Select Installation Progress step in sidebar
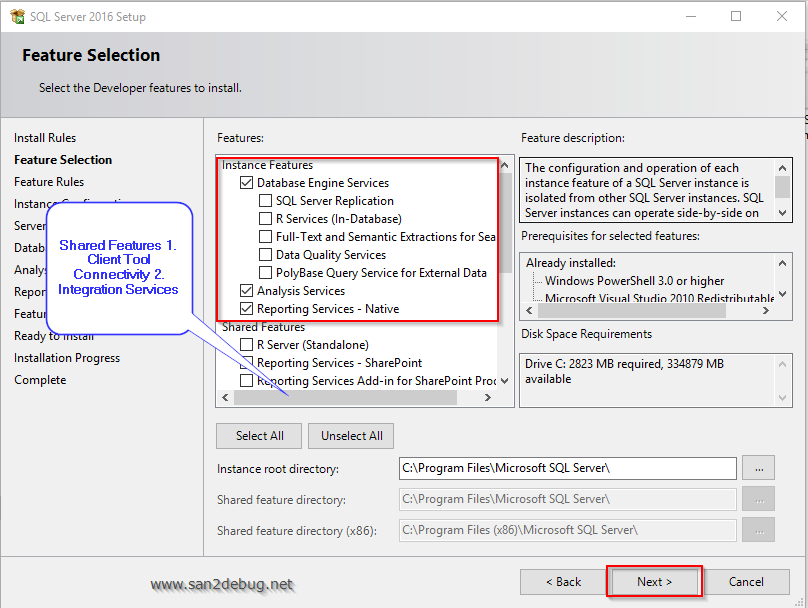 (67, 358)
